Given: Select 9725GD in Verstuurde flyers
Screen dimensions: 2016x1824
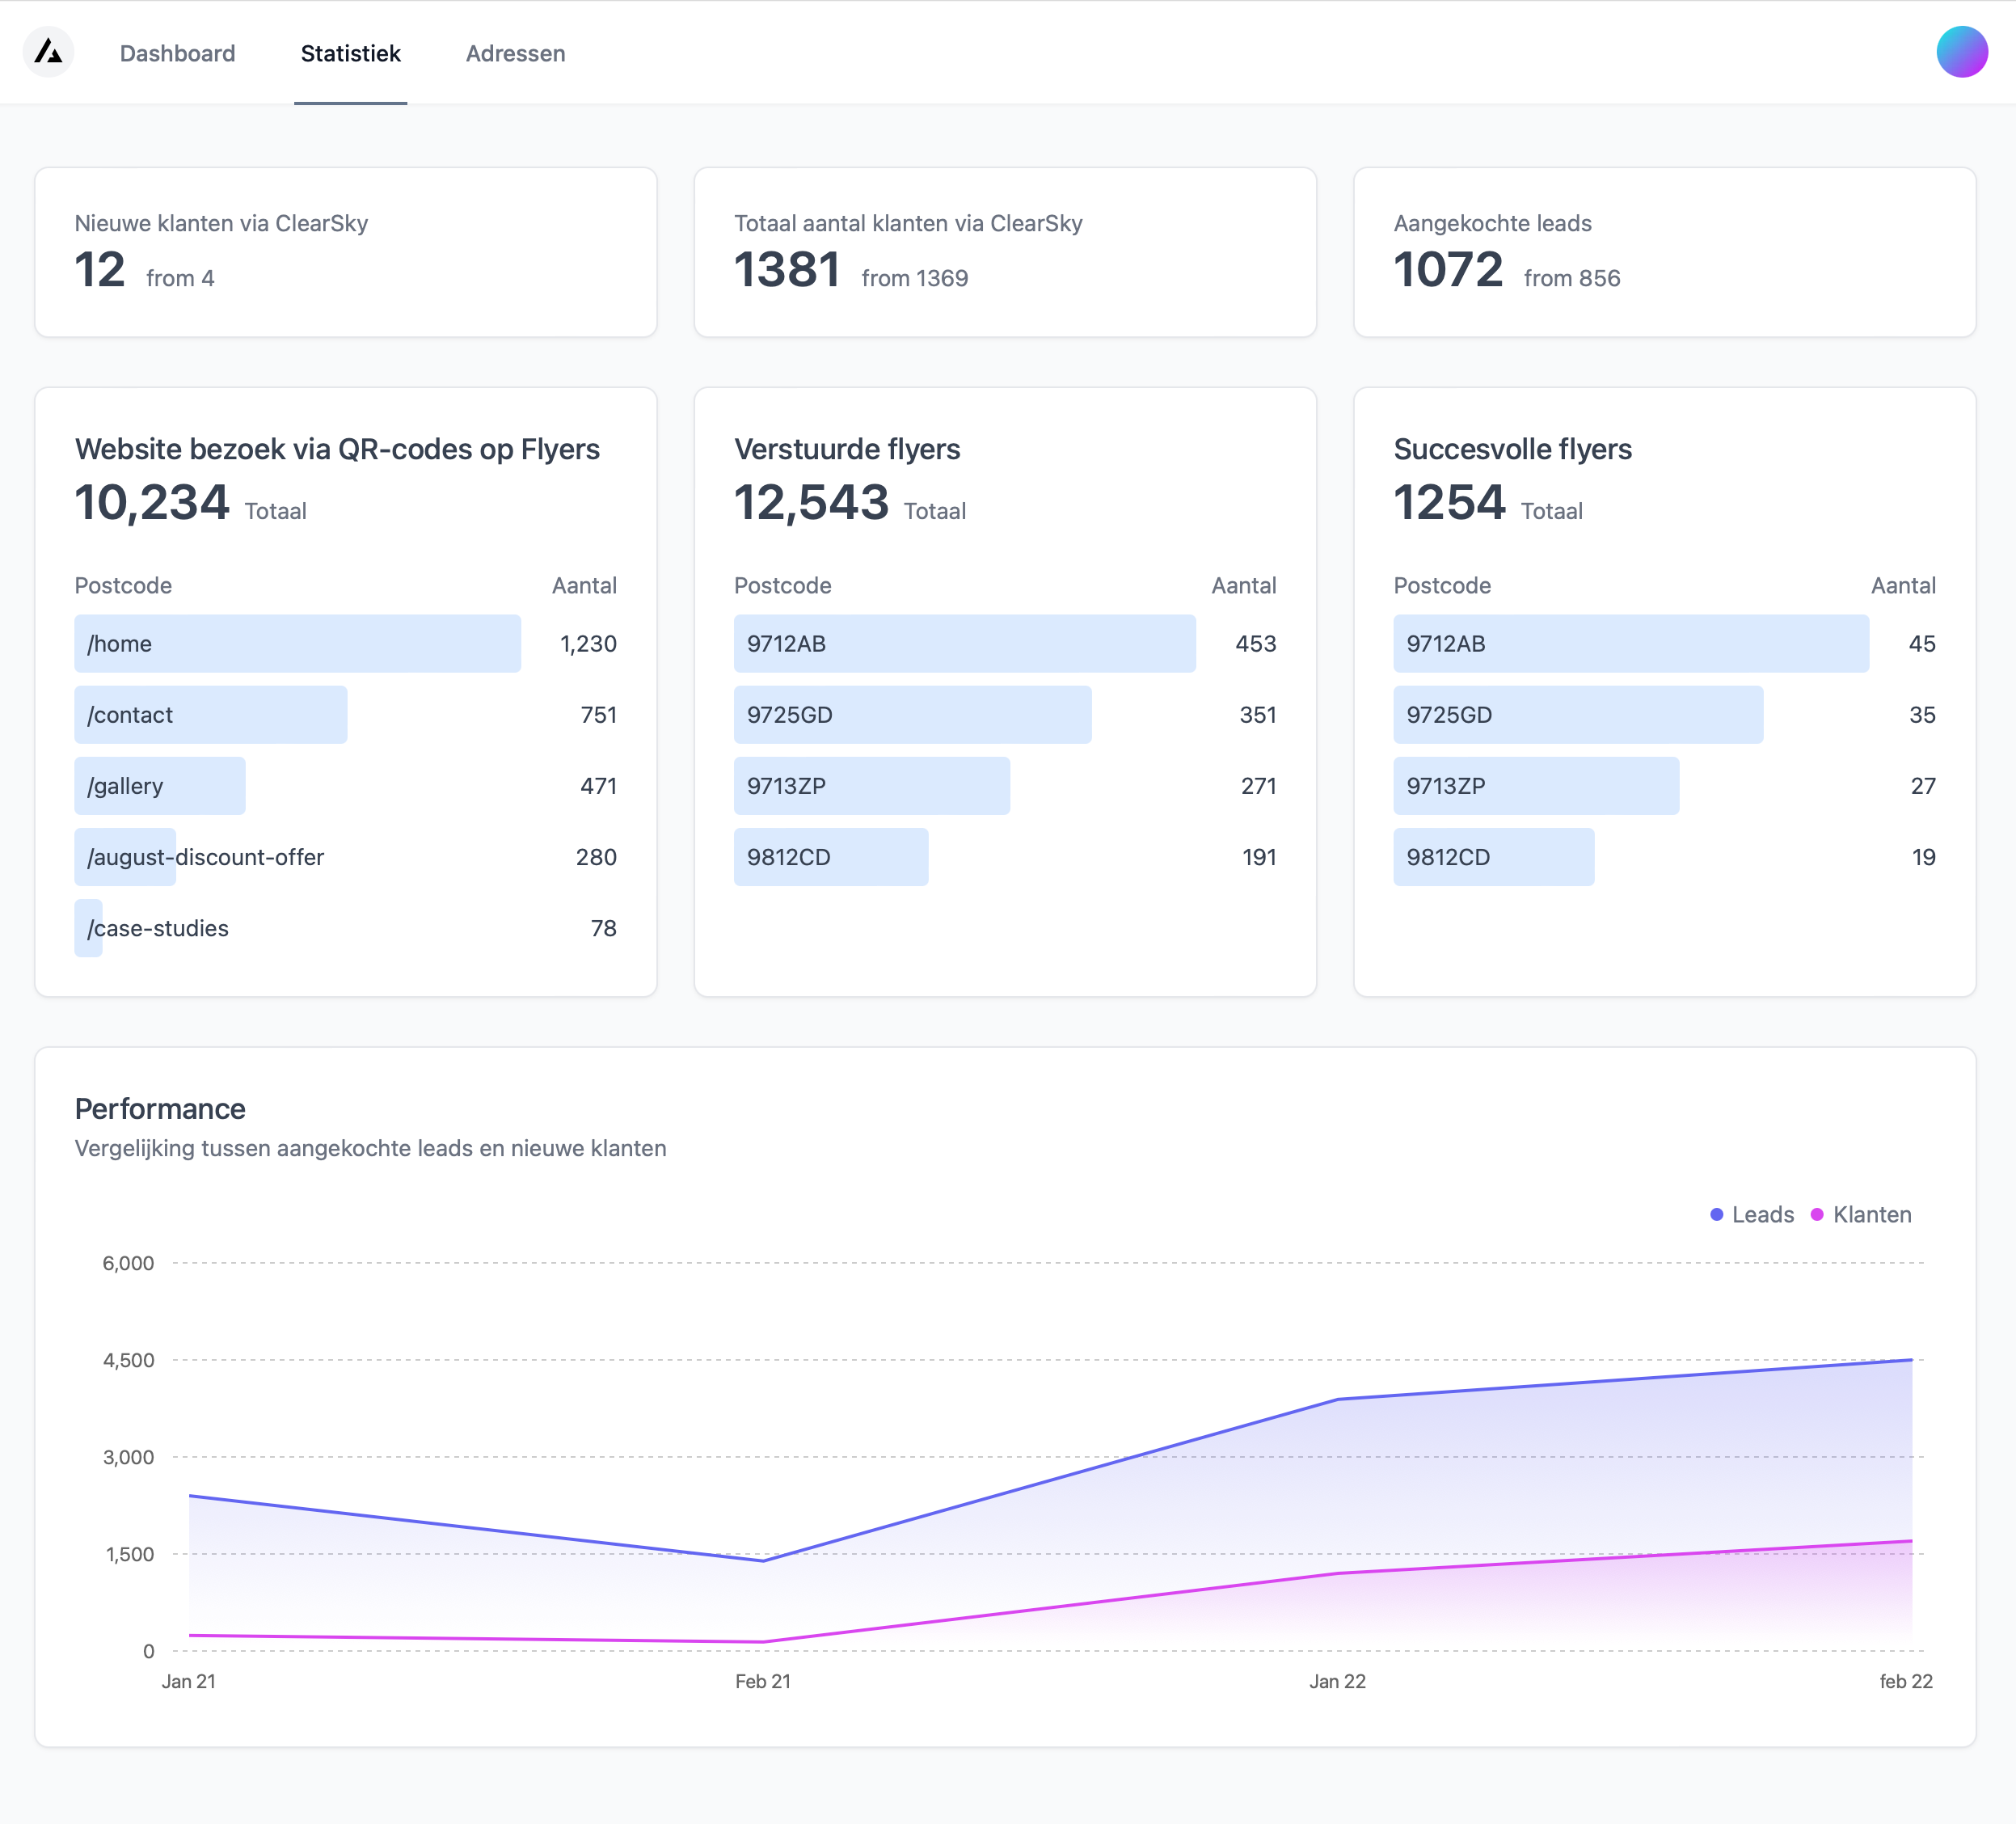Looking at the screenshot, I should [x=912, y=714].
